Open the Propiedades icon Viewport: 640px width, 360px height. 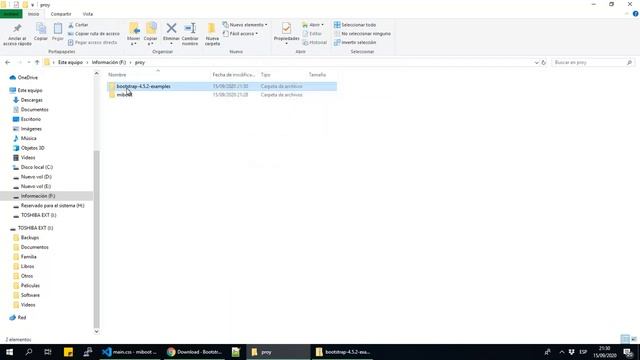(x=286, y=33)
